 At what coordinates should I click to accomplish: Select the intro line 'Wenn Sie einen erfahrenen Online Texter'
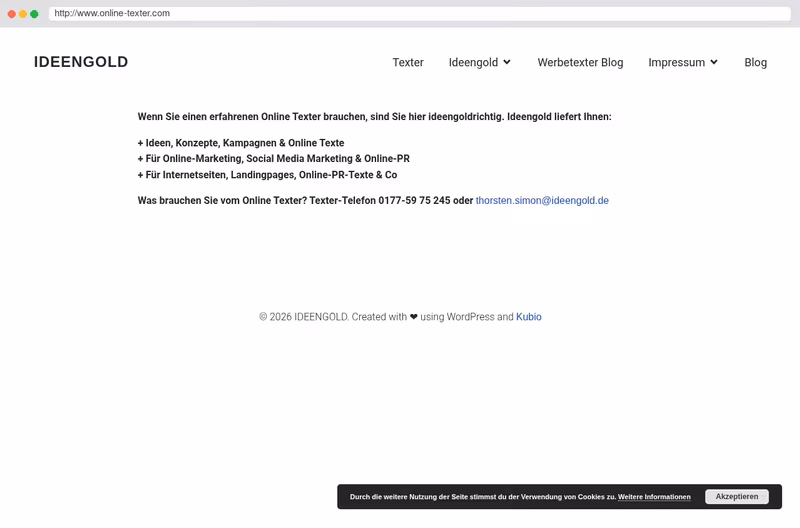(374, 117)
